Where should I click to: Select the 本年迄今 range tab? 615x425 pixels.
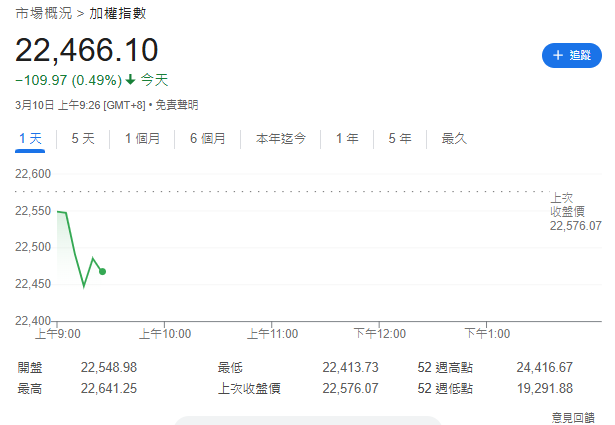[280, 138]
